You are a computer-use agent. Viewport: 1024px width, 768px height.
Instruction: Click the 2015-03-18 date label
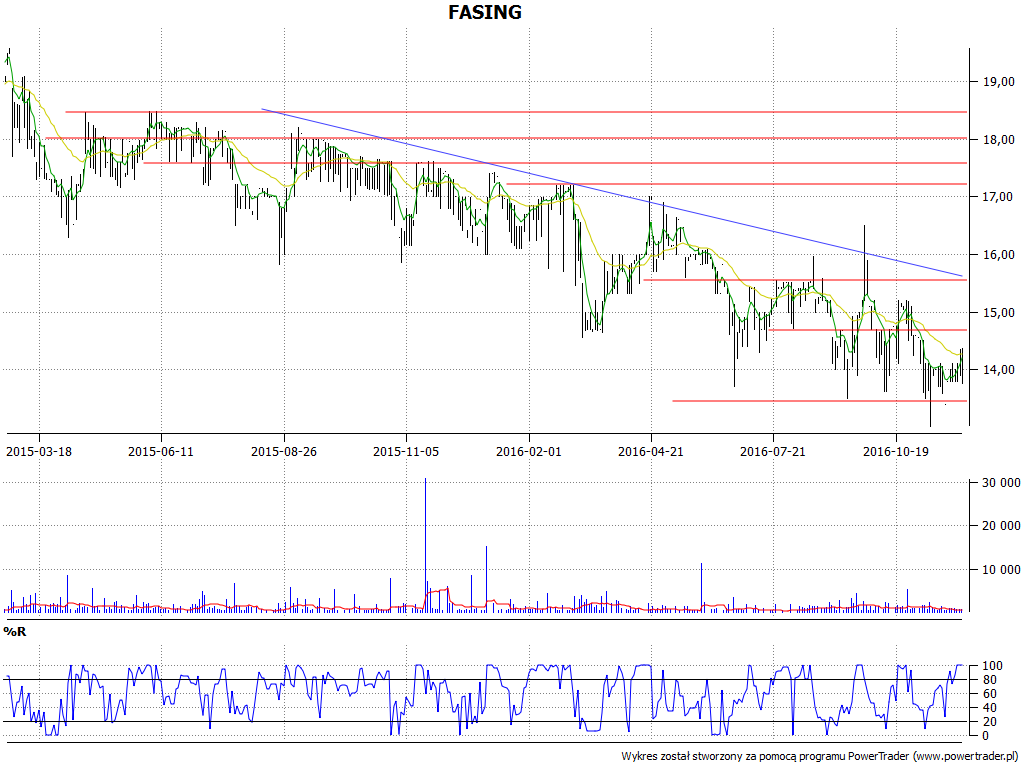pyautogui.click(x=39, y=451)
